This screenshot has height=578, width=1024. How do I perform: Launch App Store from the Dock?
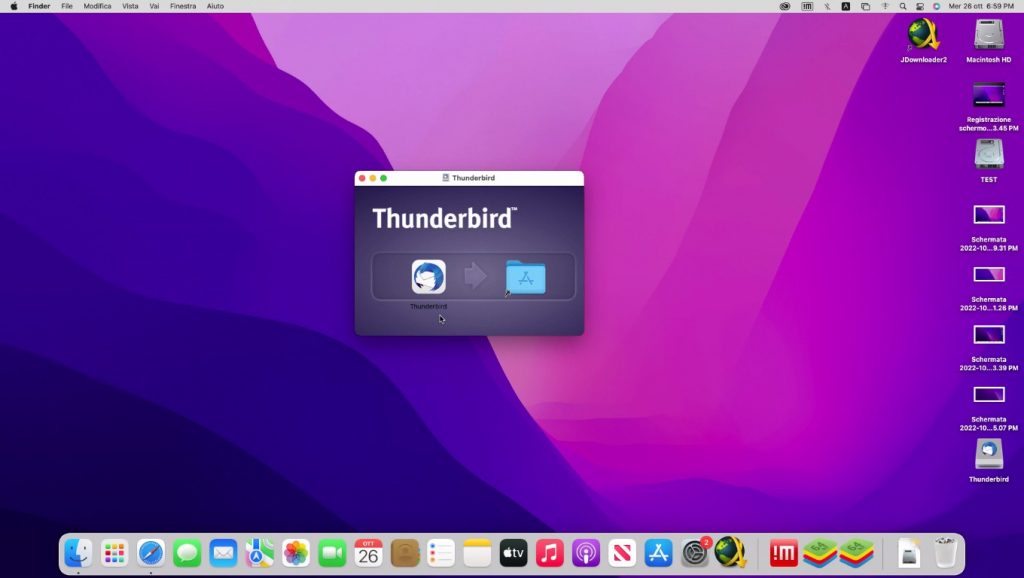(x=658, y=552)
